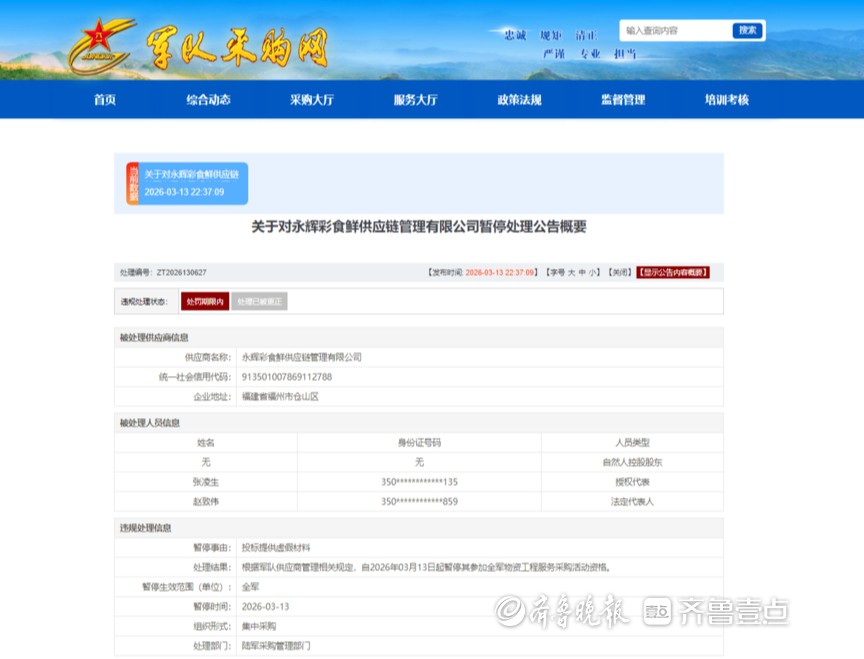Click the 军队采购网 site title
The image size is (864, 659).
click(x=237, y=46)
